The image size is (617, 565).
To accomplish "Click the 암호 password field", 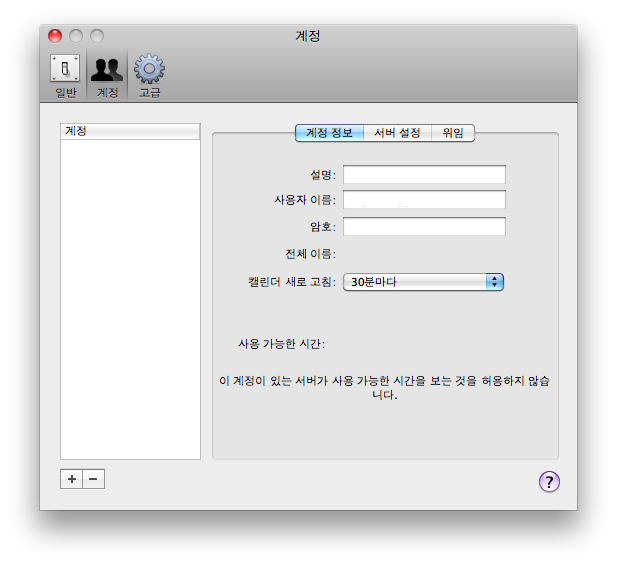I will 424,226.
